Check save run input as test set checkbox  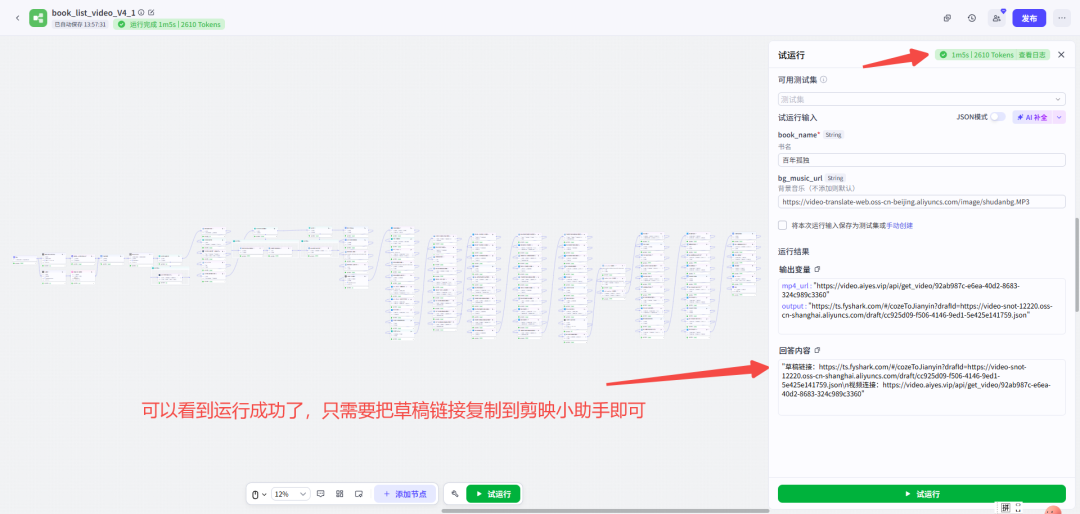(x=782, y=225)
